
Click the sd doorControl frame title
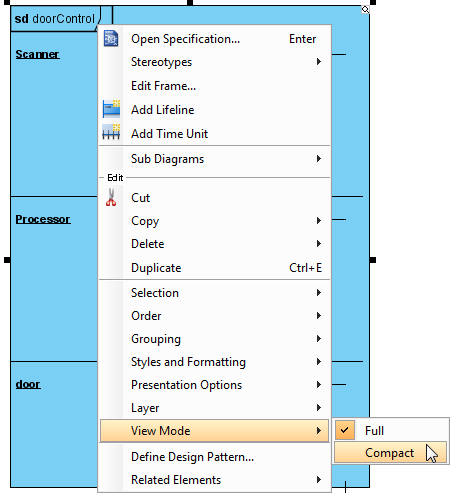pyautogui.click(x=55, y=19)
